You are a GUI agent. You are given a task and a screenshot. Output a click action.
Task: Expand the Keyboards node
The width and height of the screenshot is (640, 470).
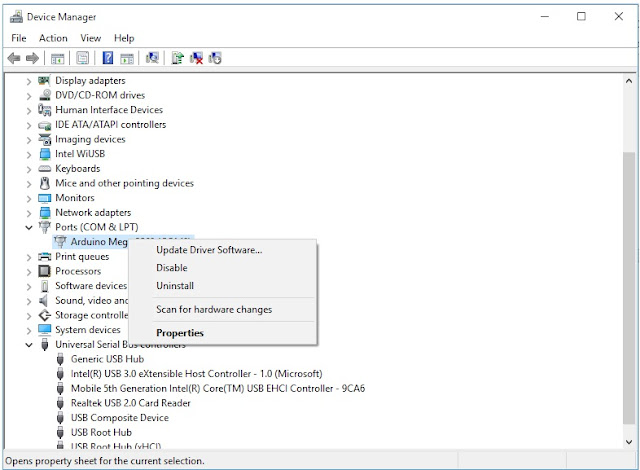(29, 169)
